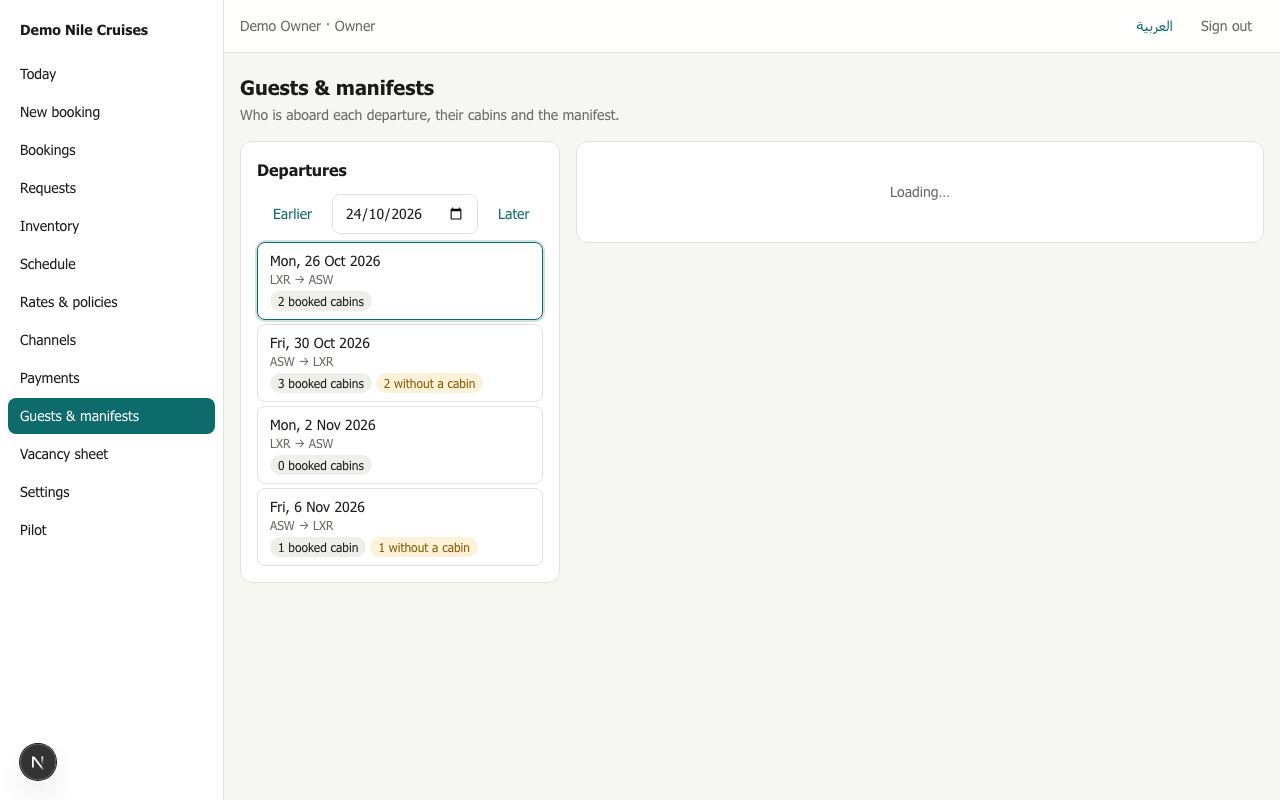Open the calendar picker icon in date field

(456, 214)
